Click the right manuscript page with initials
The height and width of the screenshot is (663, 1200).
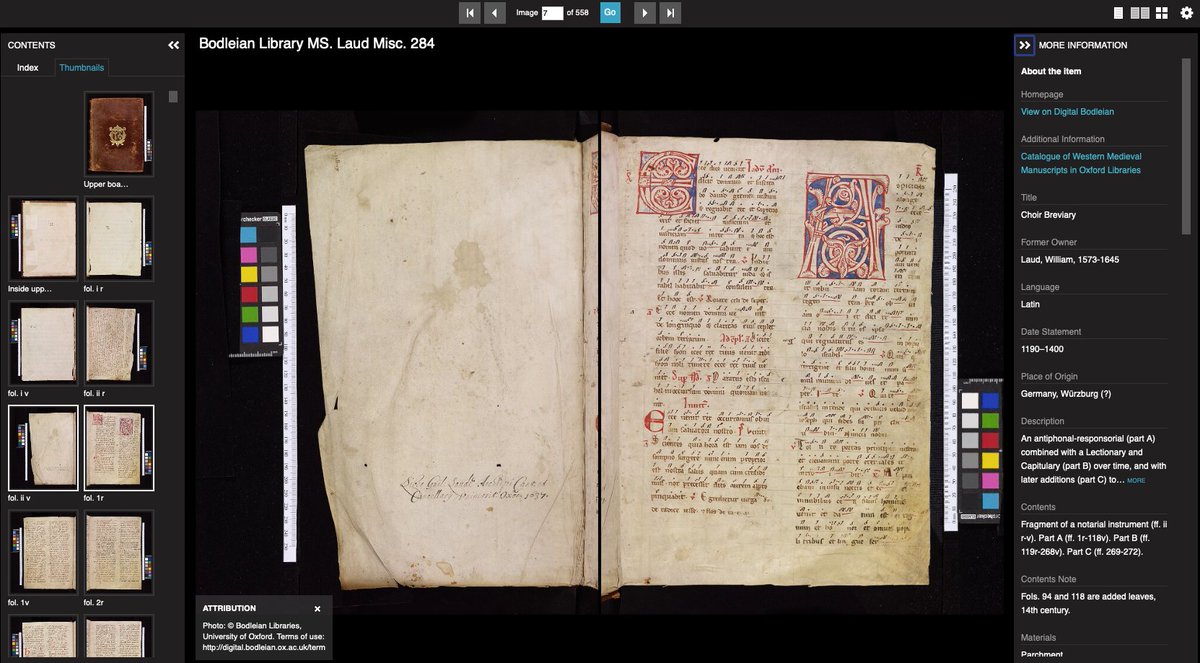768,365
